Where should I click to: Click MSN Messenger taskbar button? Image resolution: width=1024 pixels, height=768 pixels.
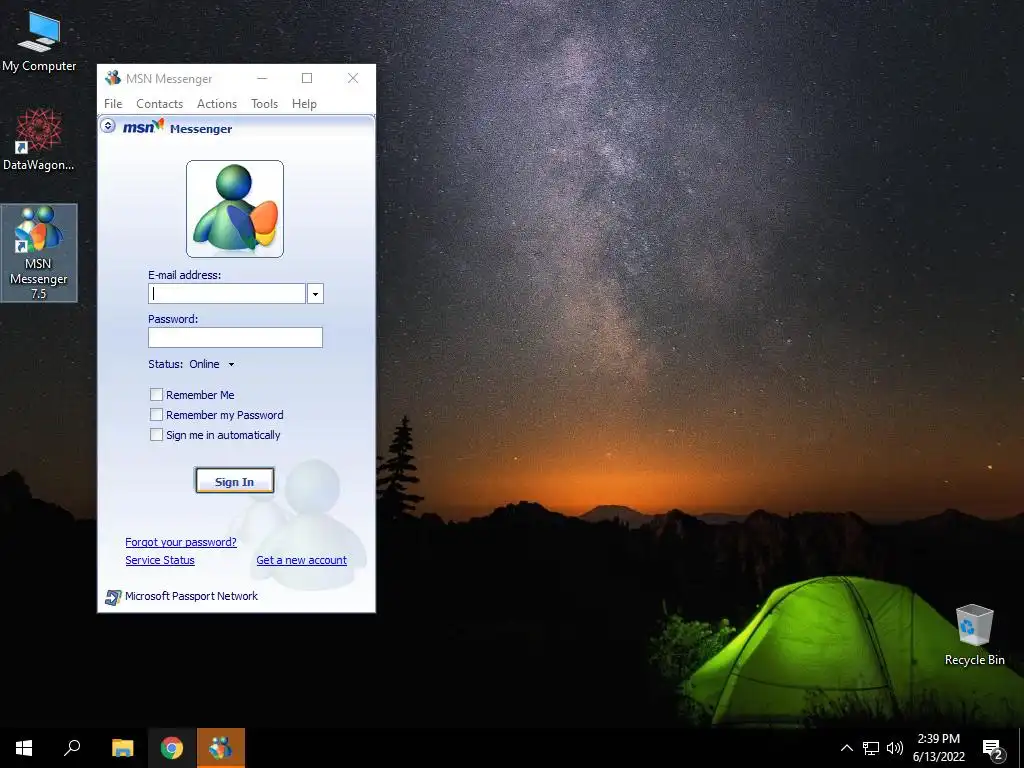(221, 748)
